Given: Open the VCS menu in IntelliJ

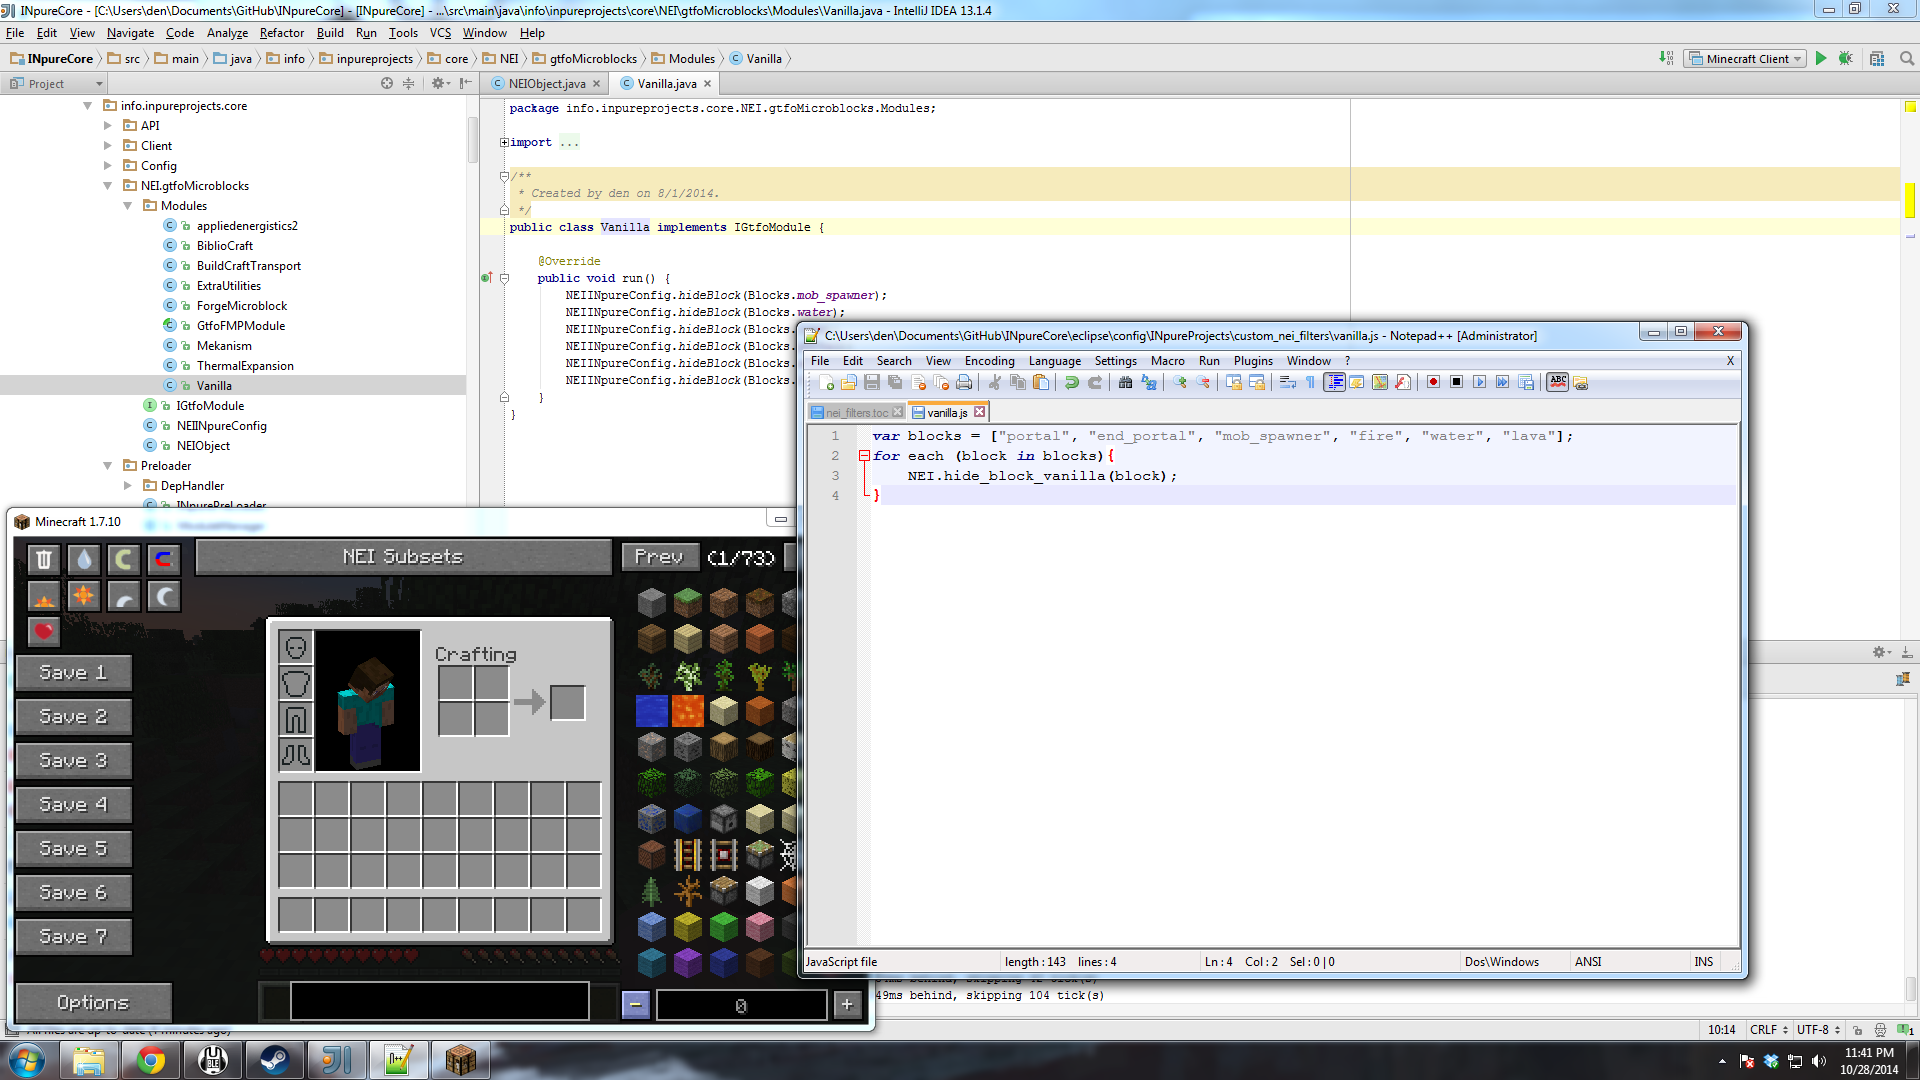Looking at the screenshot, I should (x=439, y=32).
